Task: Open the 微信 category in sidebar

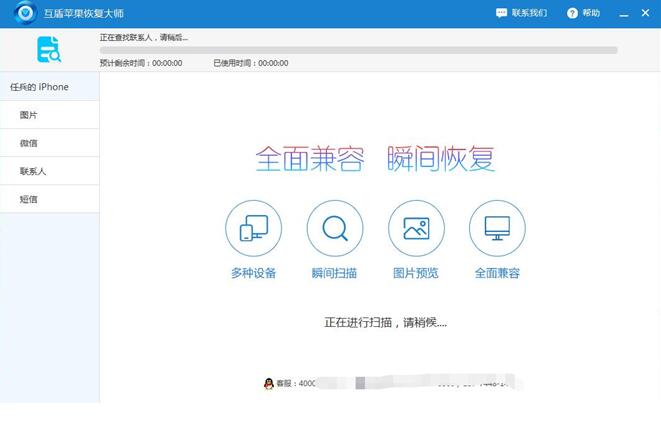Action: tap(50, 143)
